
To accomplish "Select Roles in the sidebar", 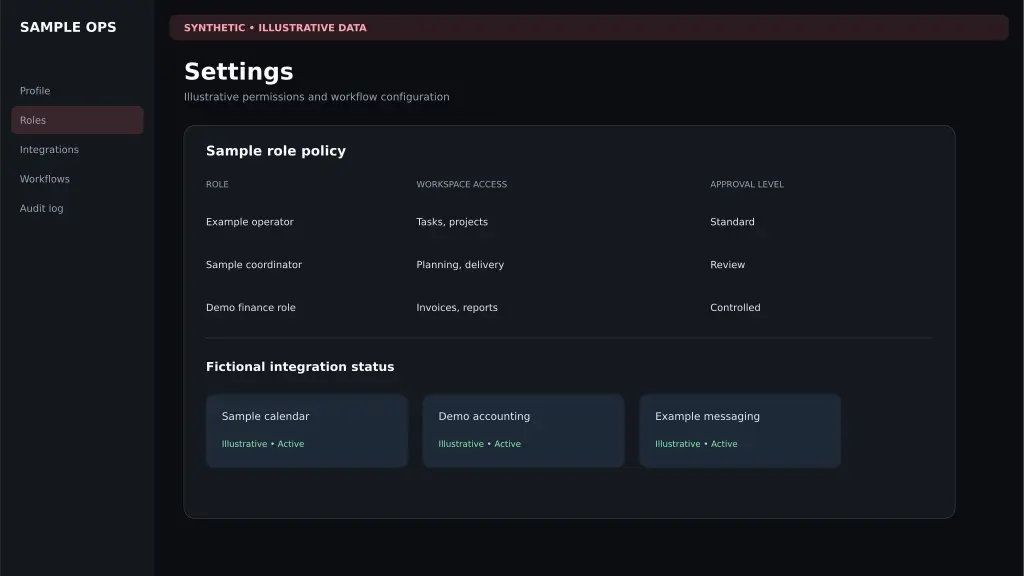I will tap(77, 120).
